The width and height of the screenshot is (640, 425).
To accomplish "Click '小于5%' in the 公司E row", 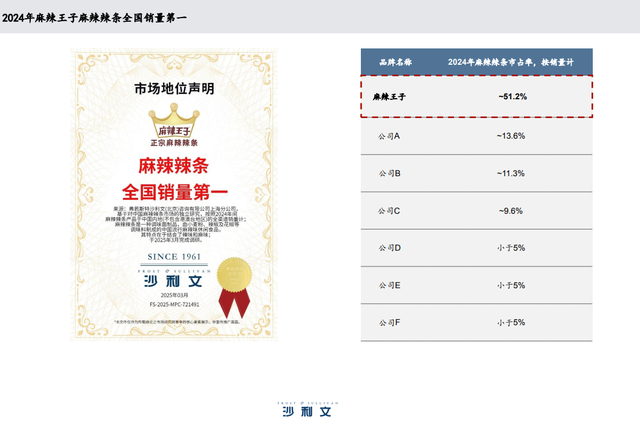I will click(x=511, y=285).
